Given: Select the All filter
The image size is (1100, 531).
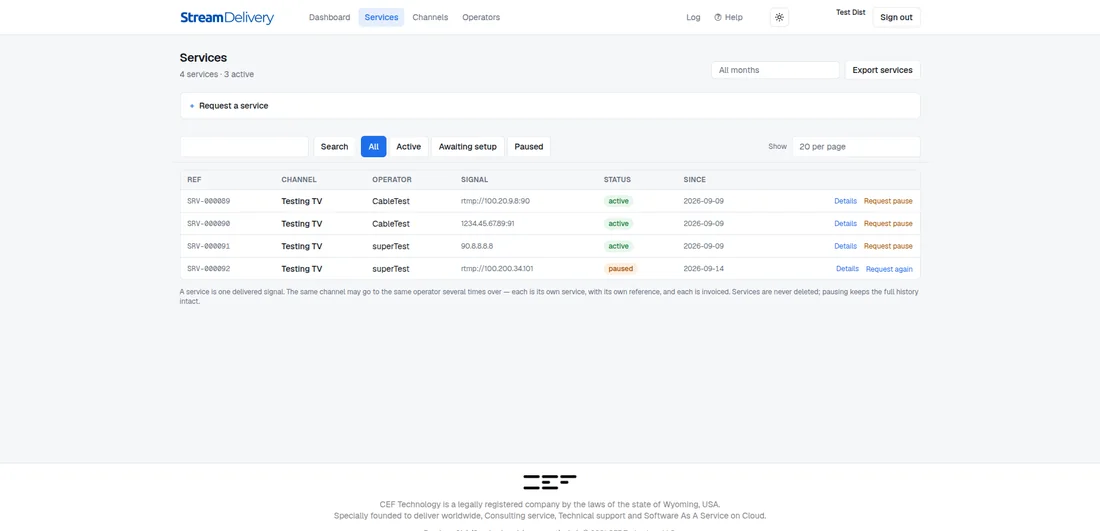Looking at the screenshot, I should tap(373, 147).
